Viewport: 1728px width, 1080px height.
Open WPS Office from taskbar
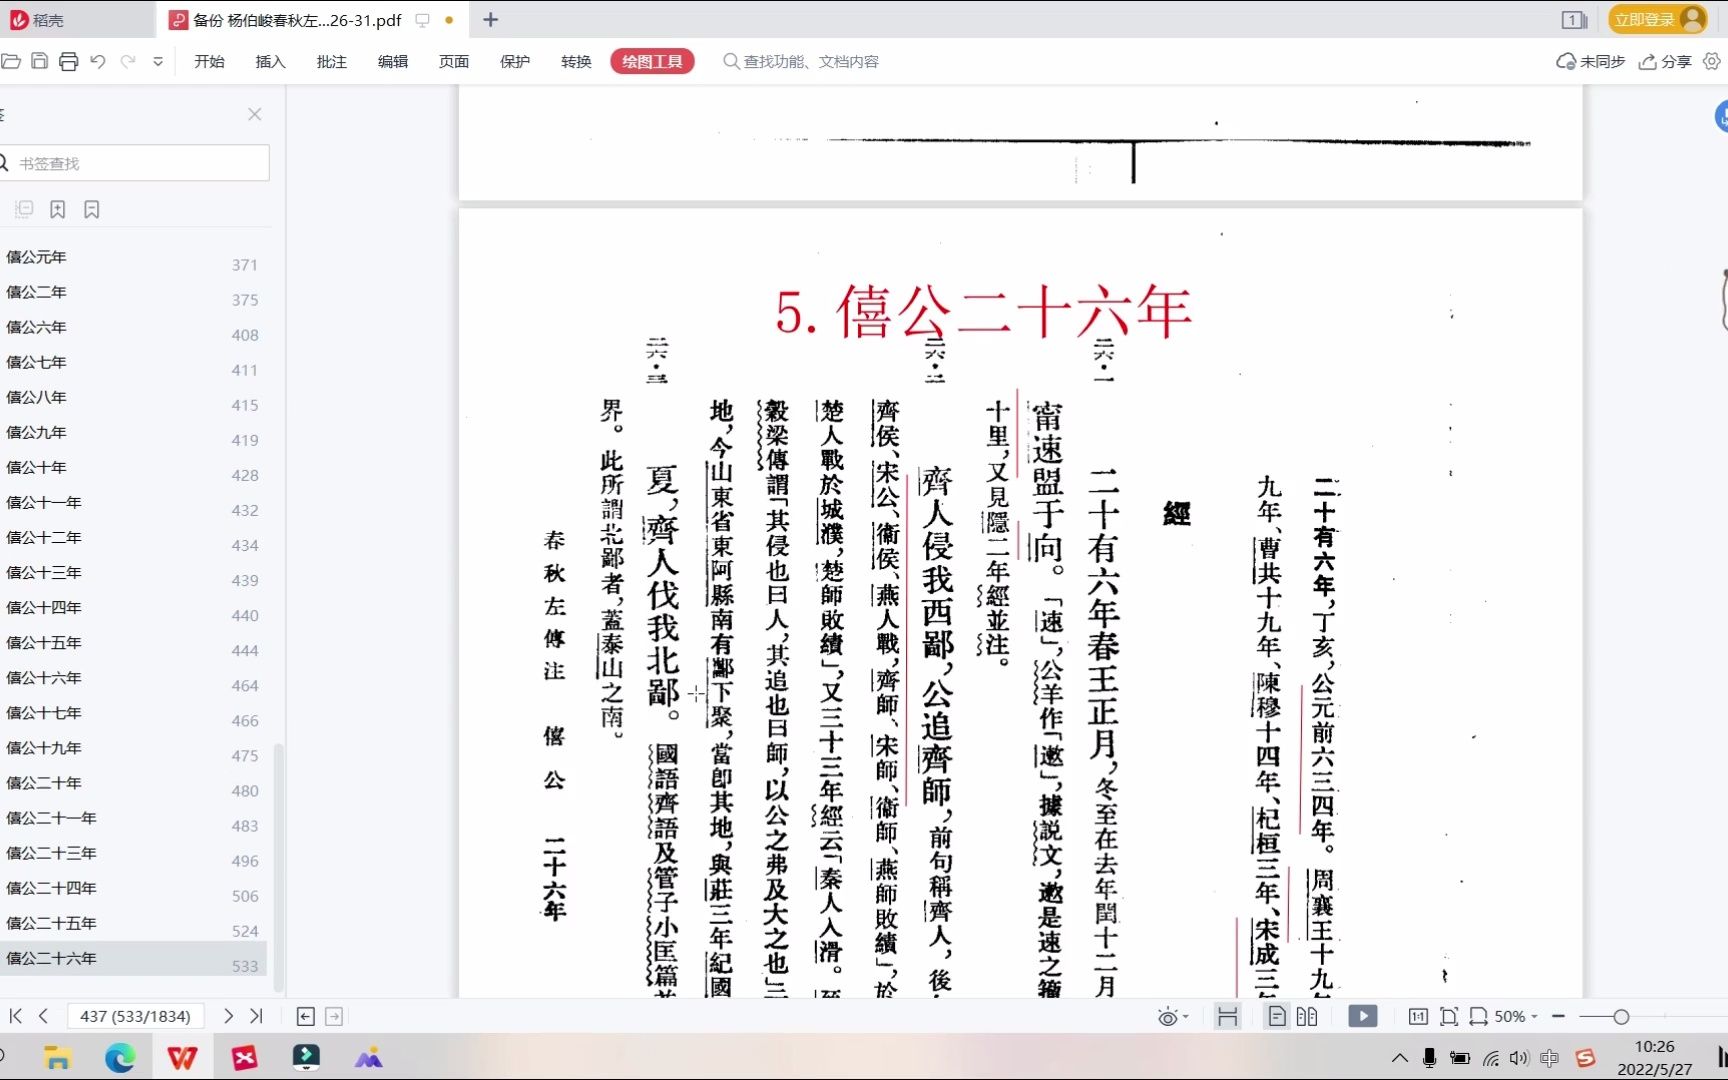(181, 1057)
